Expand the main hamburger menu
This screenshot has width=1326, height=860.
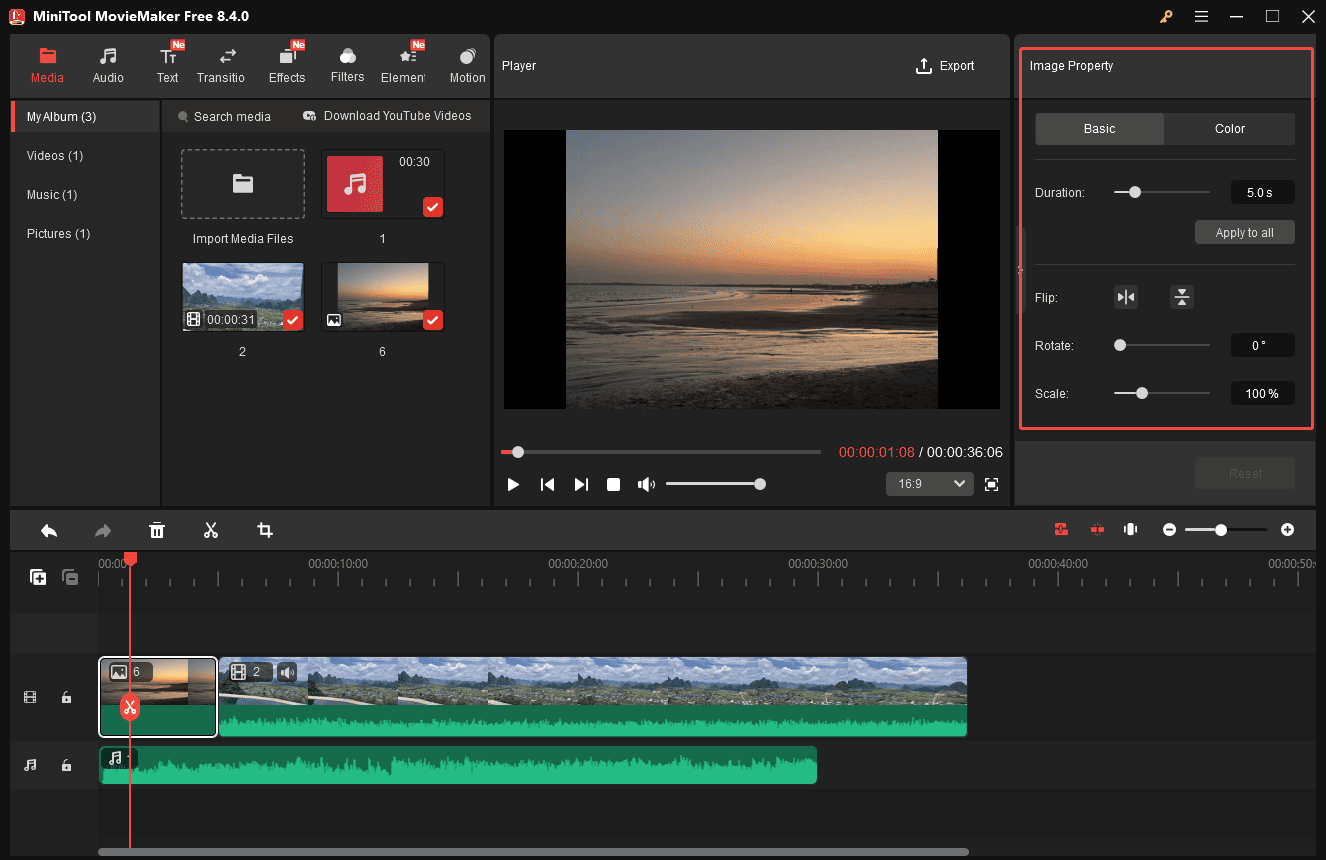click(1201, 16)
